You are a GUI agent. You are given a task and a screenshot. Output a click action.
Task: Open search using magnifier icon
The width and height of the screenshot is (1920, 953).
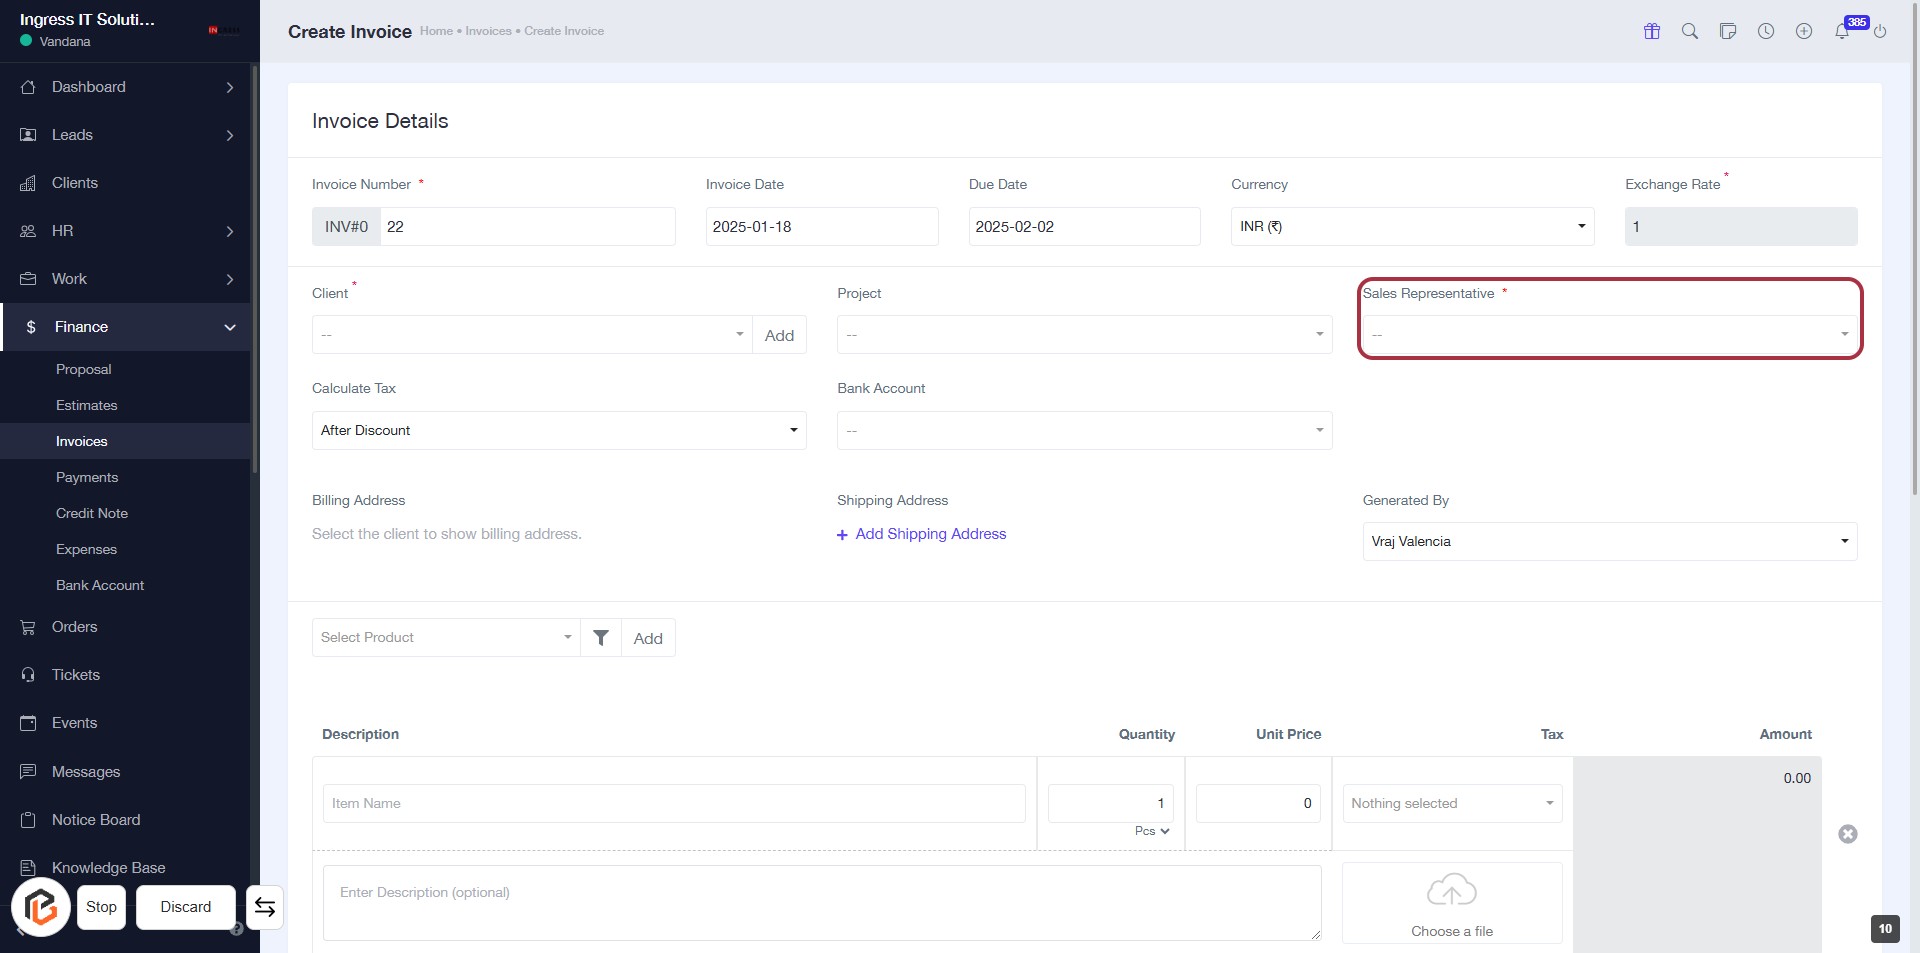pos(1690,31)
